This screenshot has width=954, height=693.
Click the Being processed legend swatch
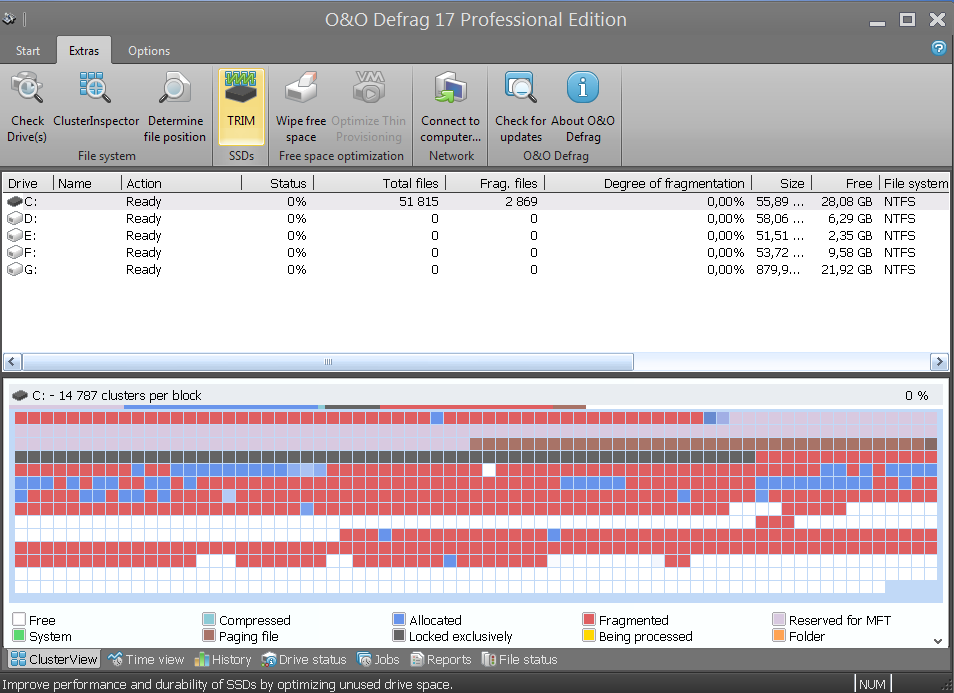coord(588,635)
